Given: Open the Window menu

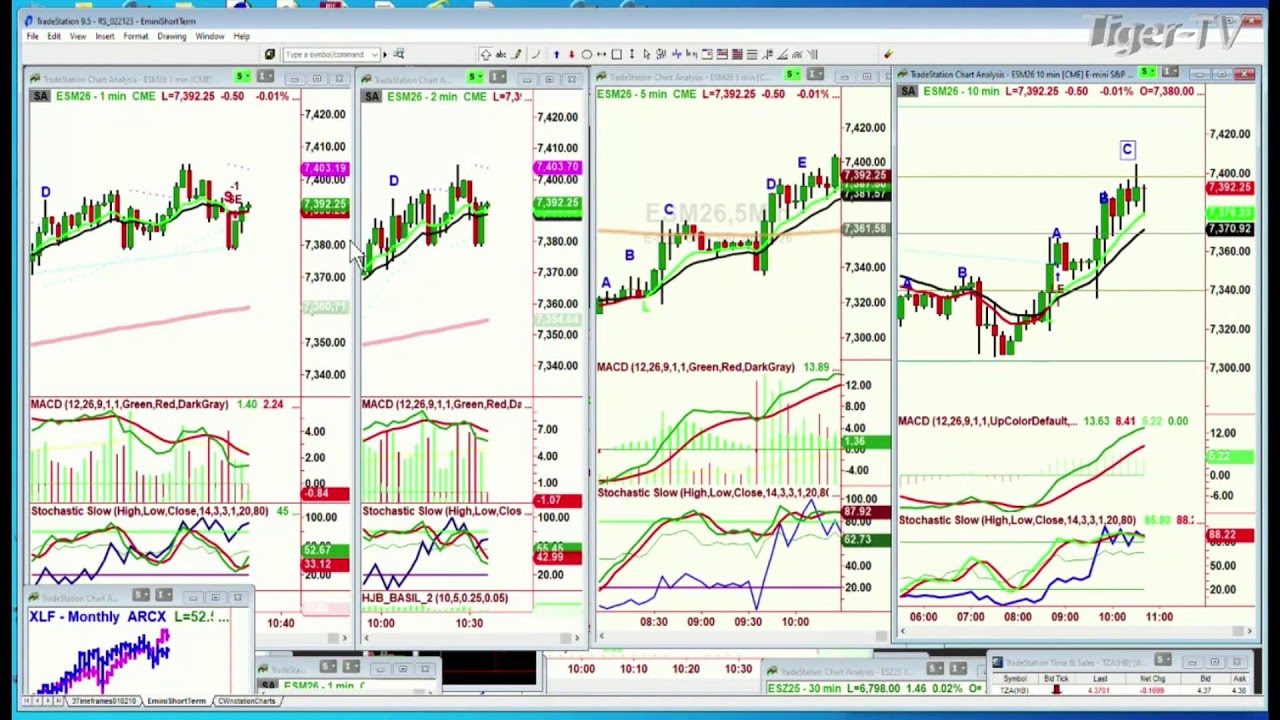Looking at the screenshot, I should pos(209,36).
